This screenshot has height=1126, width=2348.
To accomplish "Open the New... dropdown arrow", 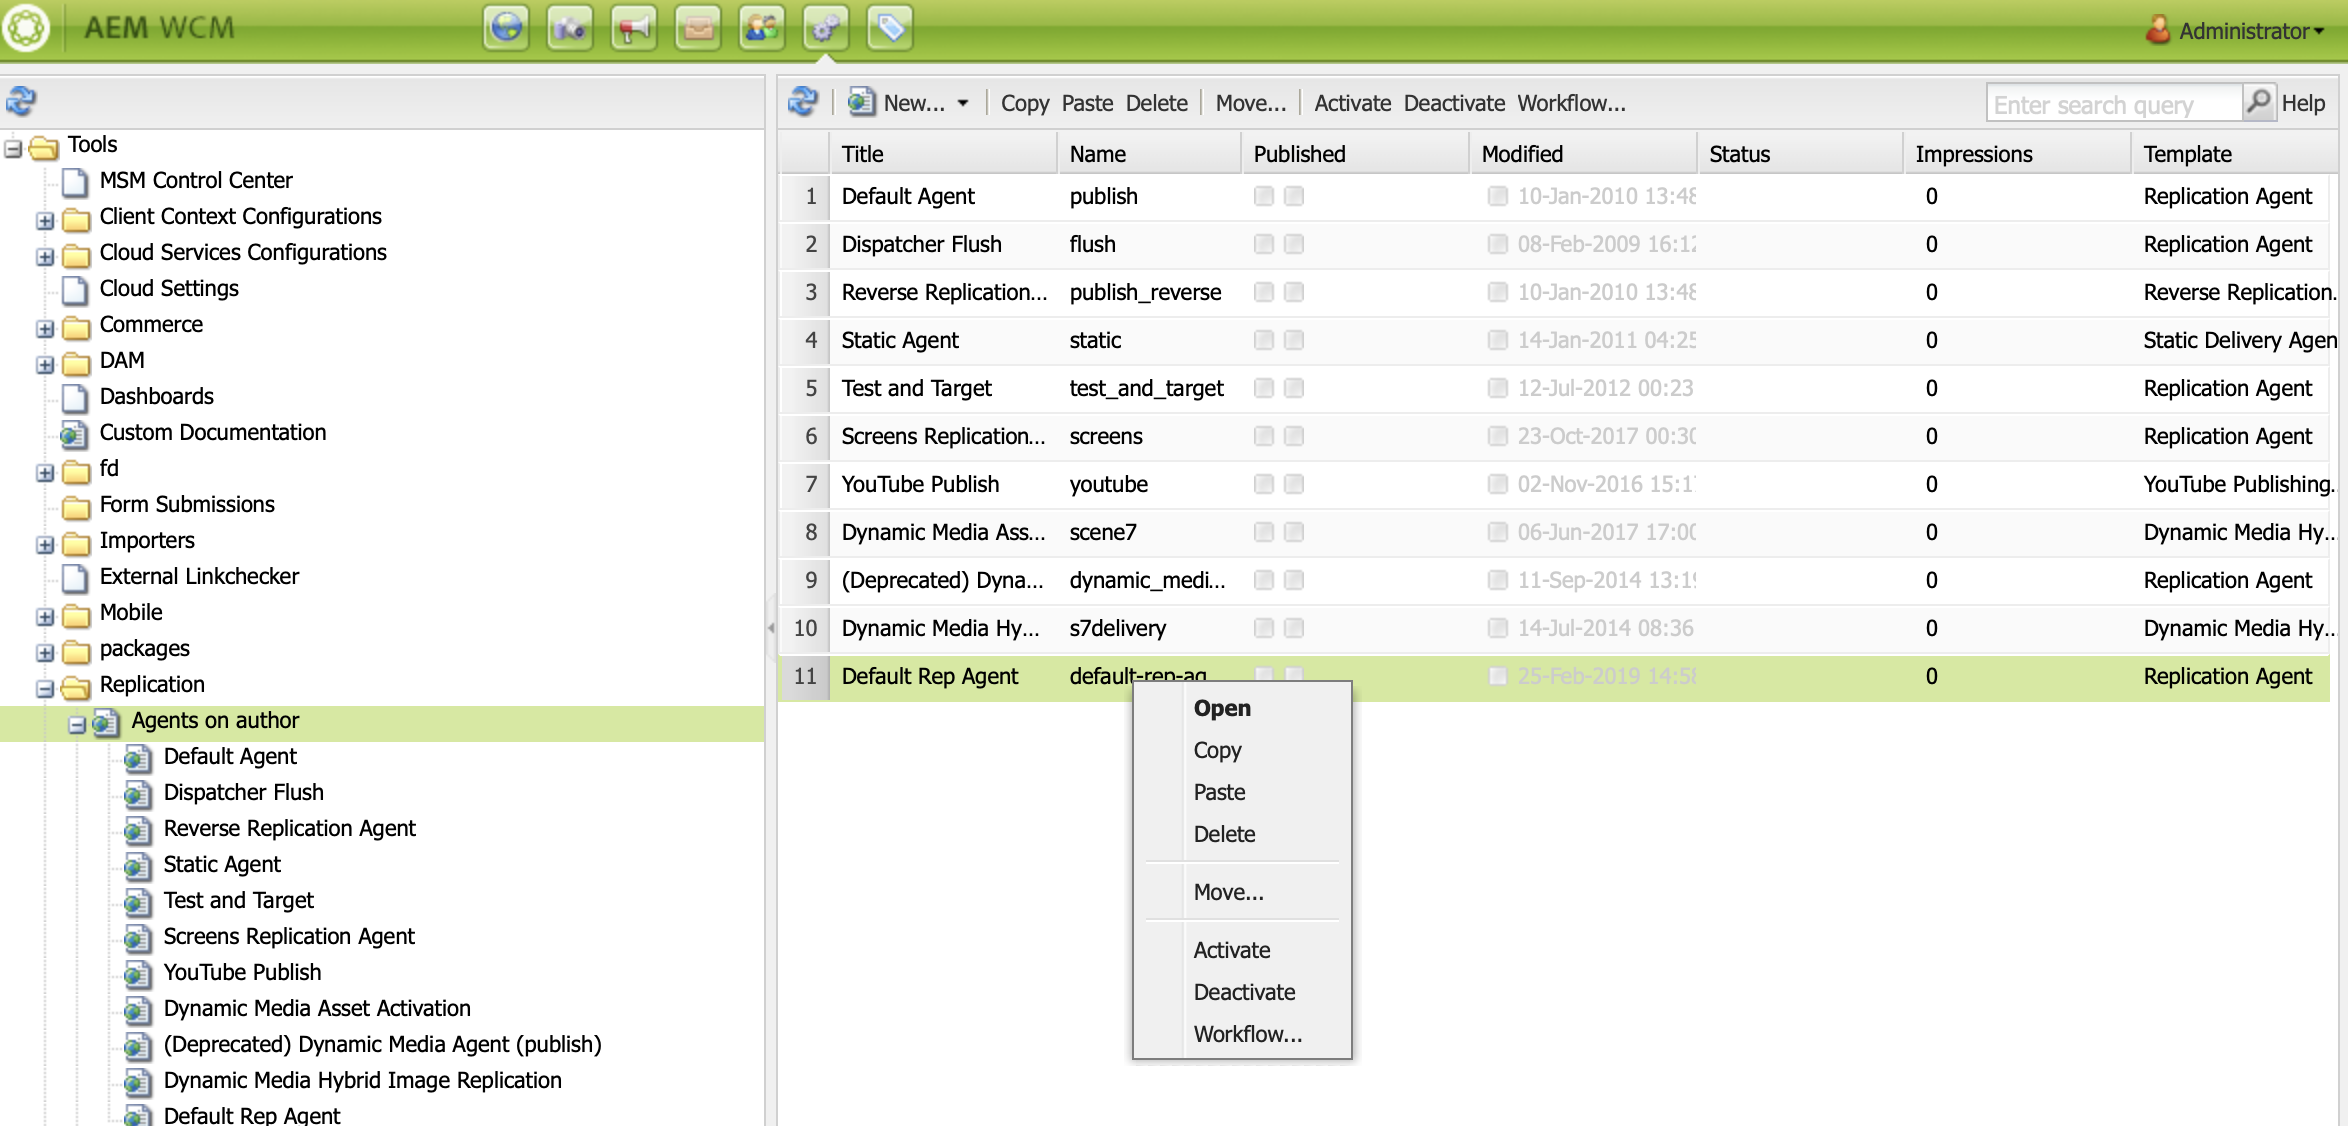I will 963,103.
